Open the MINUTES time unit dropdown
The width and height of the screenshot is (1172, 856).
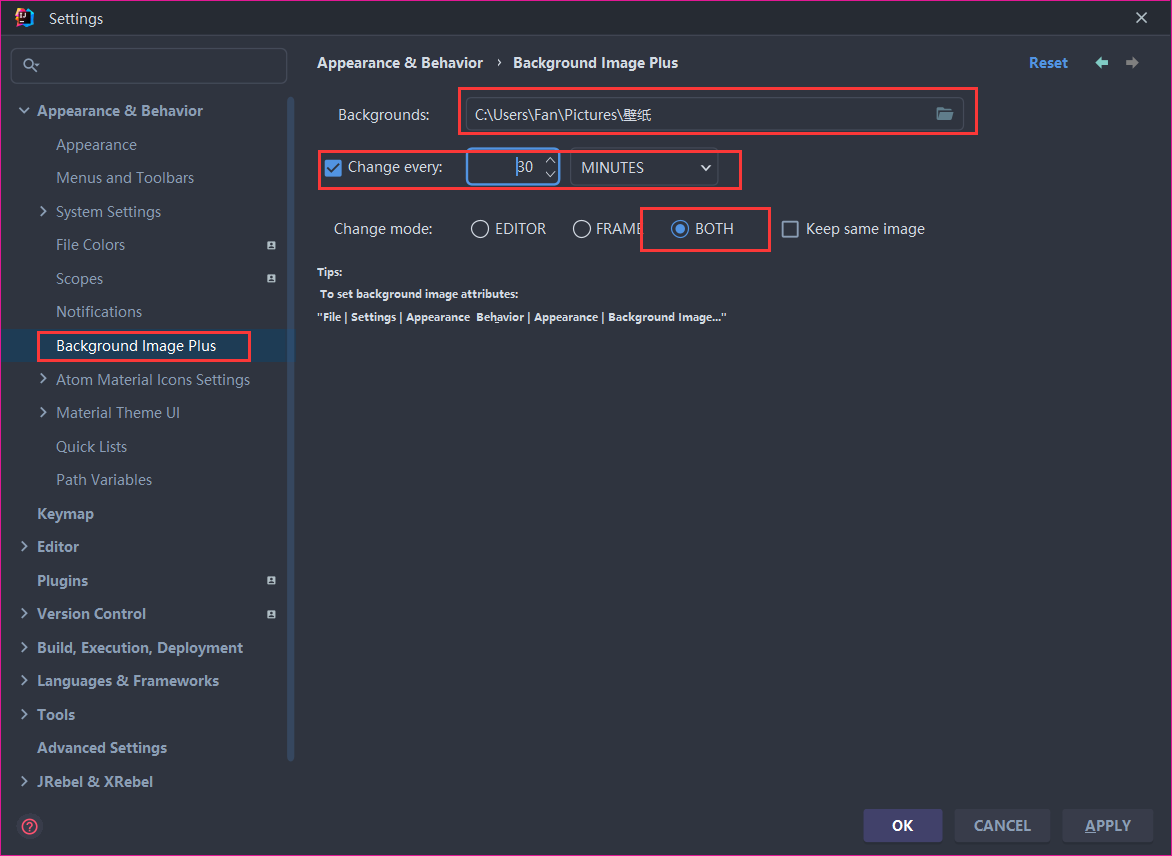644,167
